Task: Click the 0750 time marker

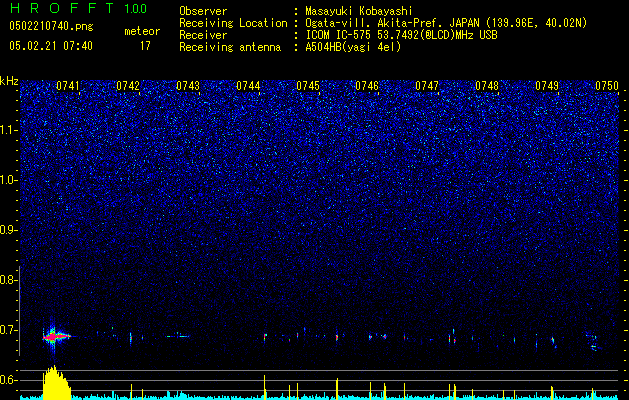Action: click(x=607, y=86)
